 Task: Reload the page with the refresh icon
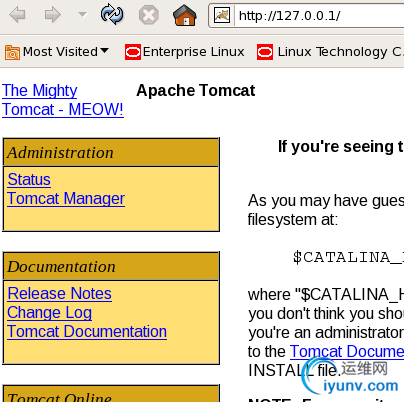tap(112, 14)
